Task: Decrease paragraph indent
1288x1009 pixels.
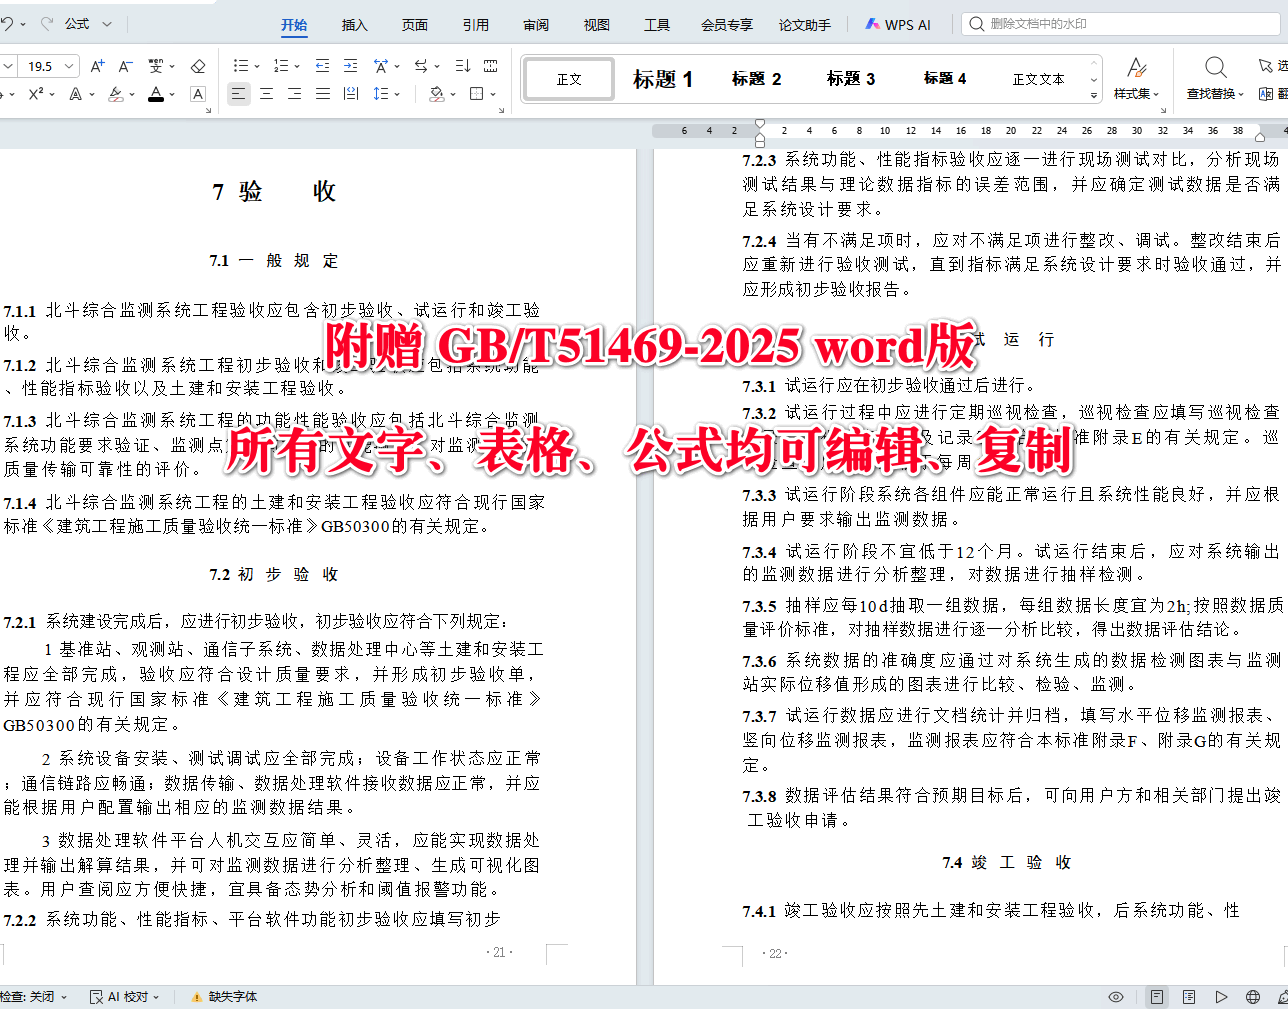Action: click(322, 66)
